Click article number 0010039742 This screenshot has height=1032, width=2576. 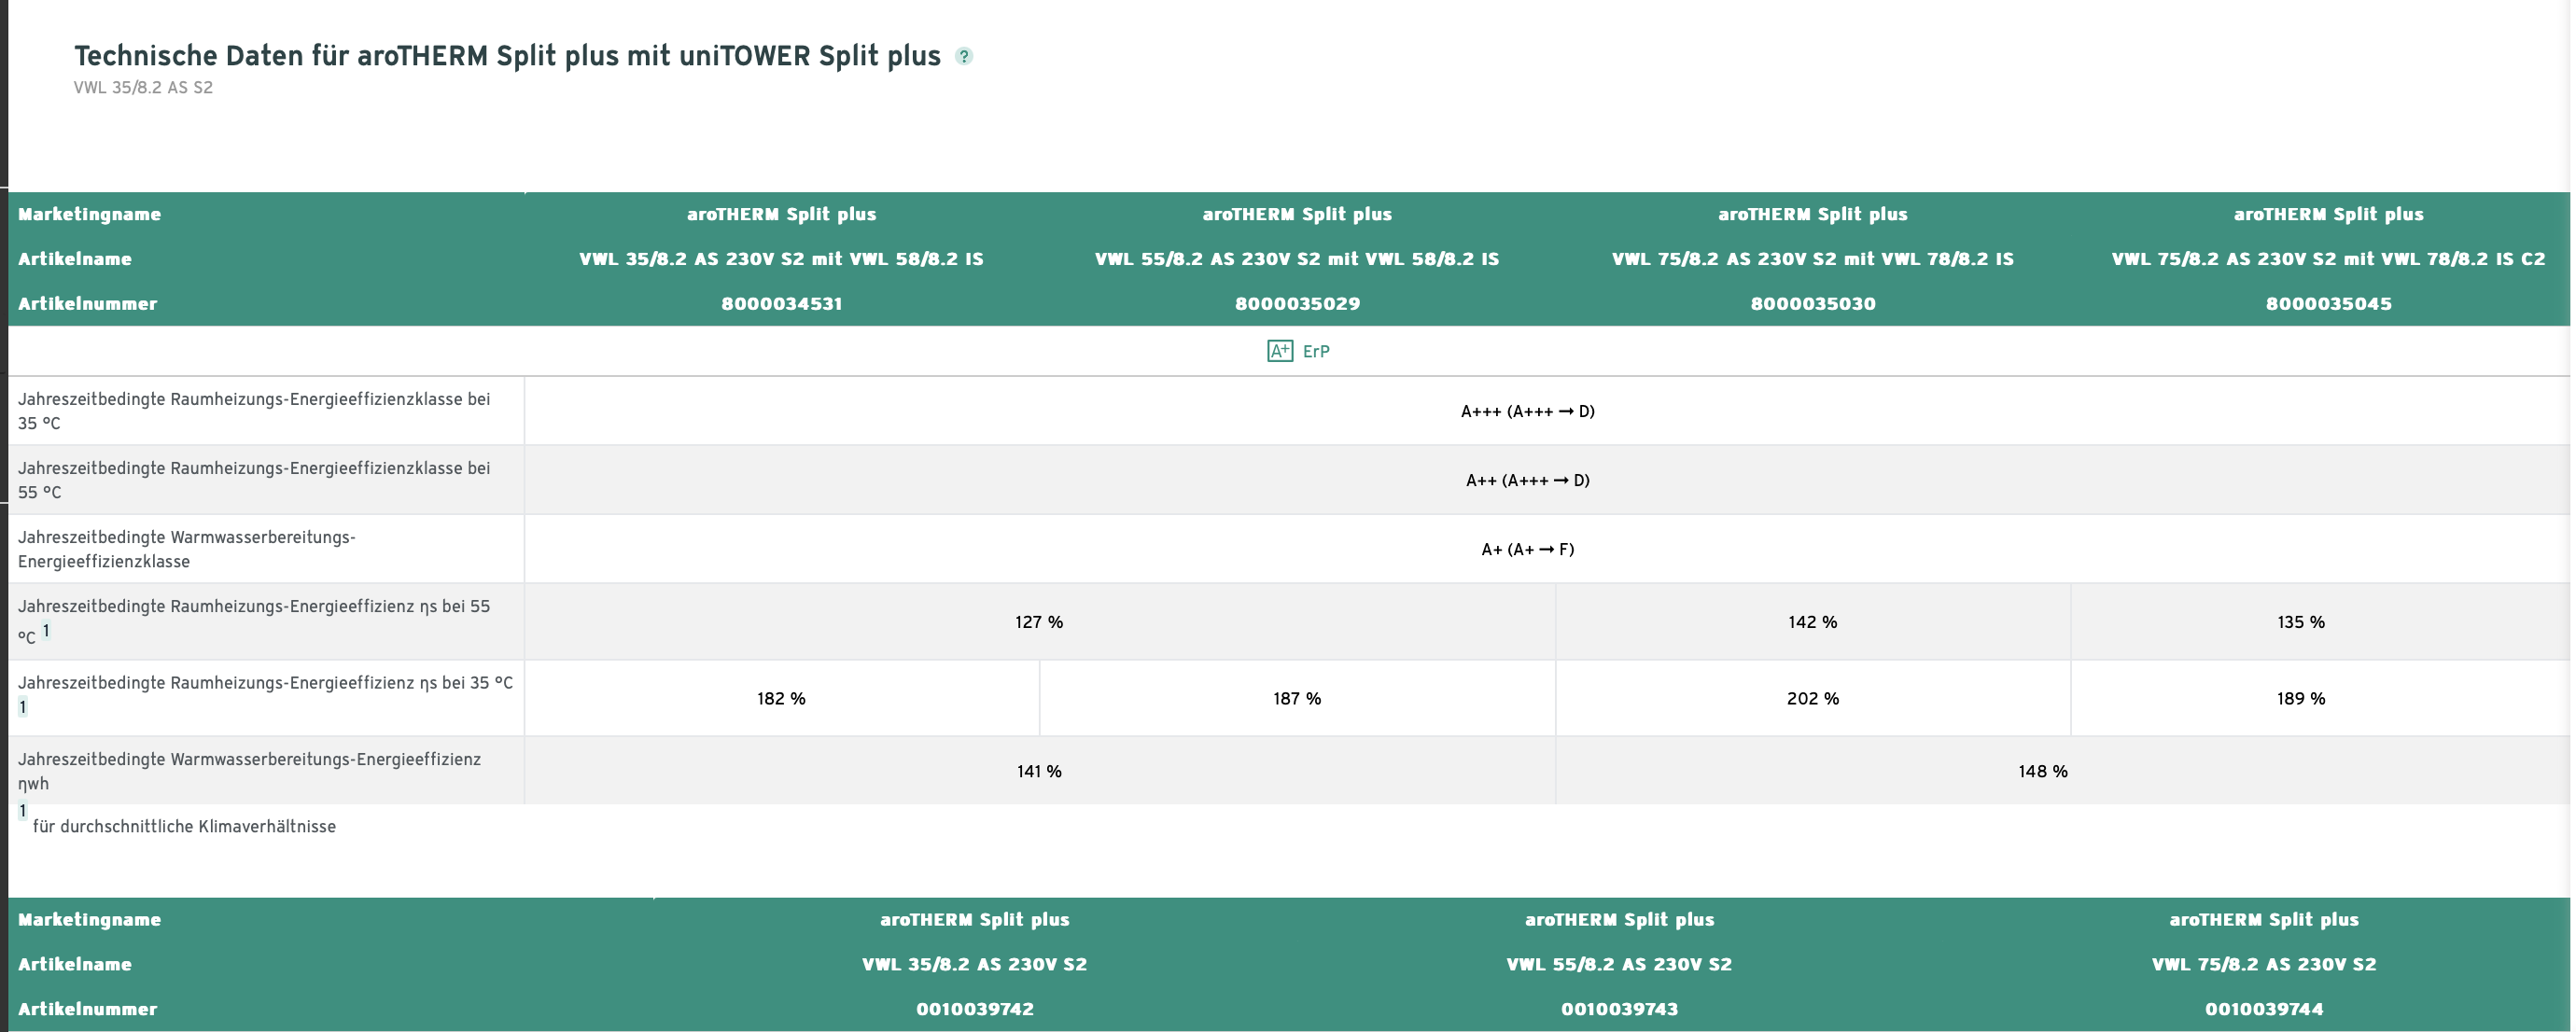(x=974, y=1010)
